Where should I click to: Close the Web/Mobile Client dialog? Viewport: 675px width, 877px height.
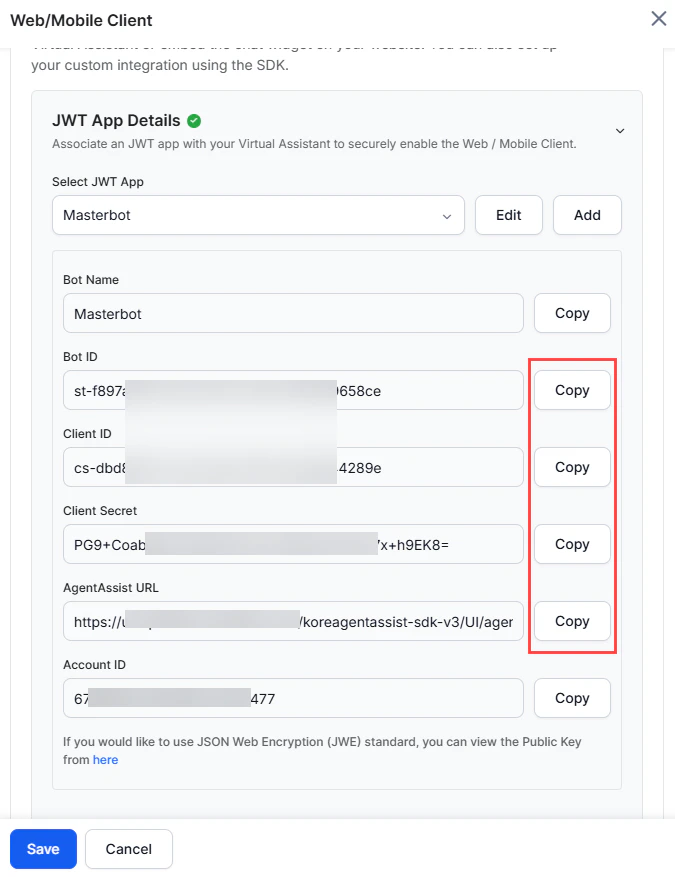coord(658,18)
